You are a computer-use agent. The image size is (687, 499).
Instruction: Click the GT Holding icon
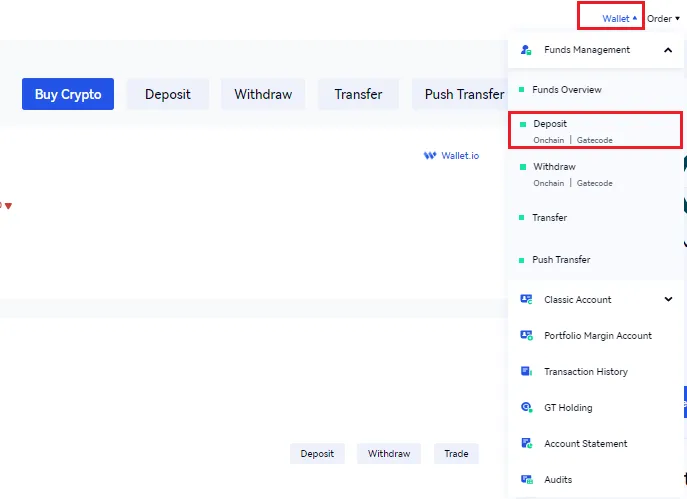[x=526, y=408]
